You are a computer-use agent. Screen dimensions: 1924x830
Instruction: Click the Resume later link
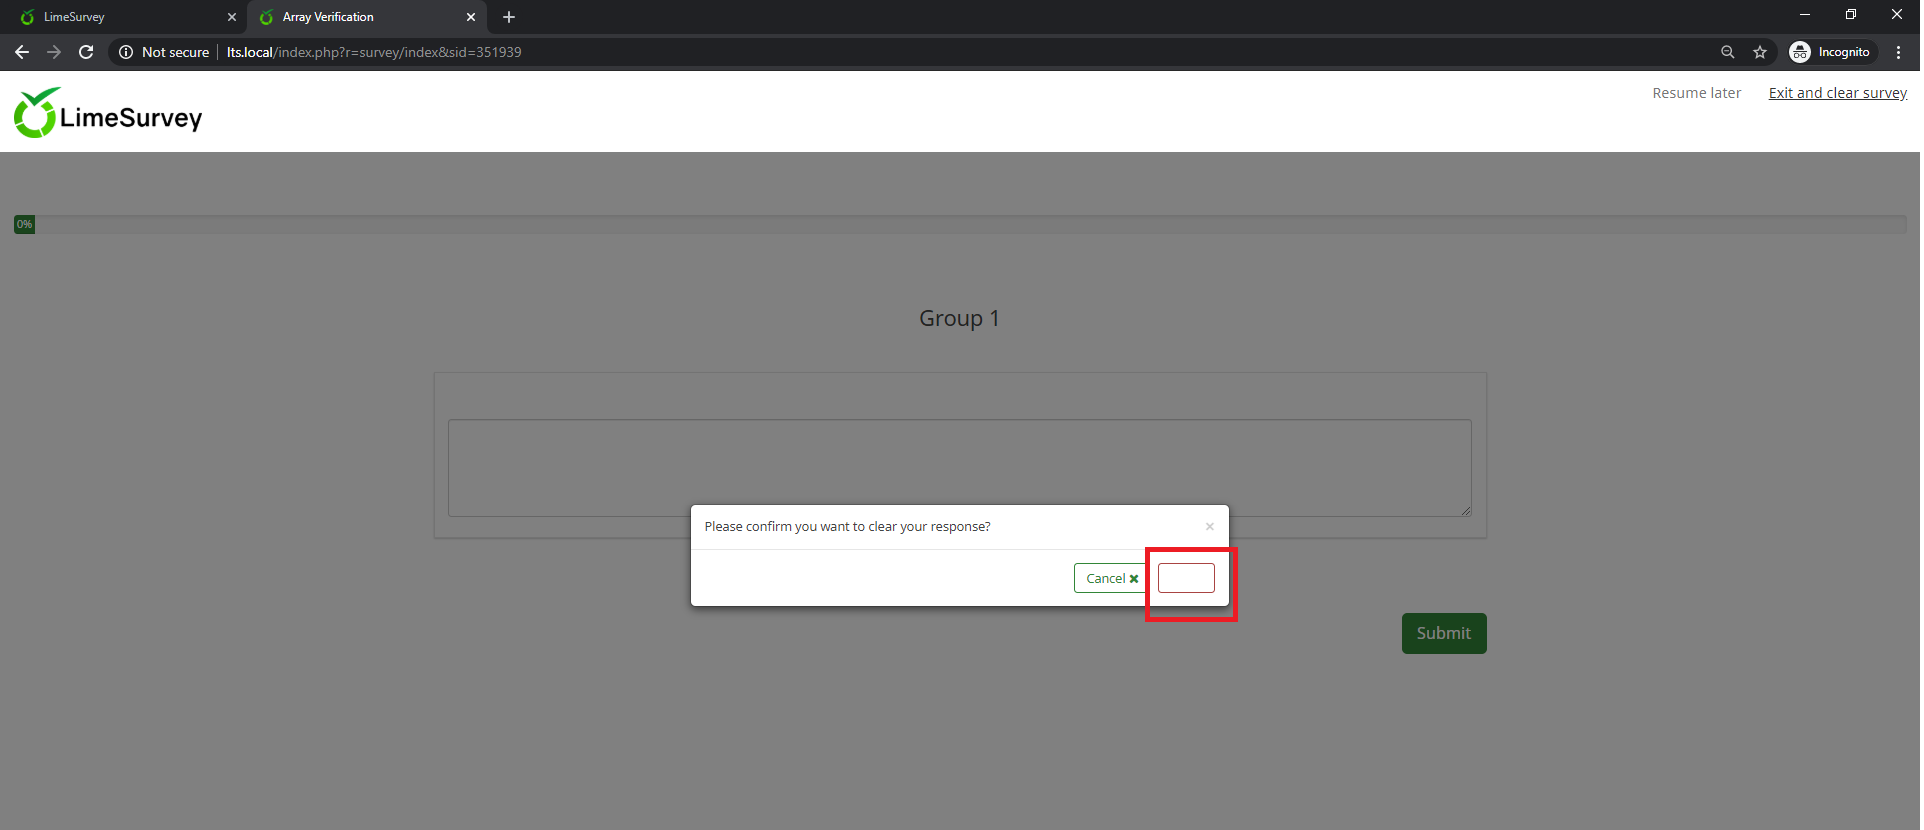(1696, 93)
